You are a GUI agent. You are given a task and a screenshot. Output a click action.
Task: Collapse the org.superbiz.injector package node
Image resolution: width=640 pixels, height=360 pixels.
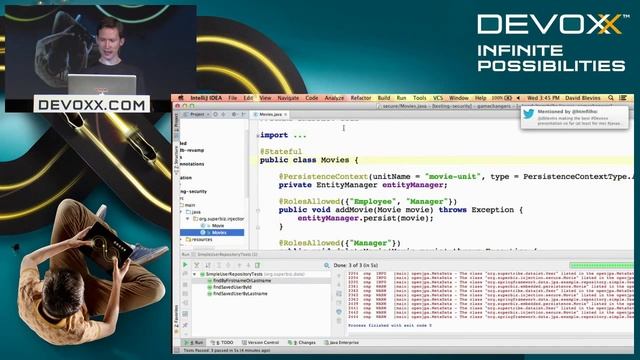(188, 219)
